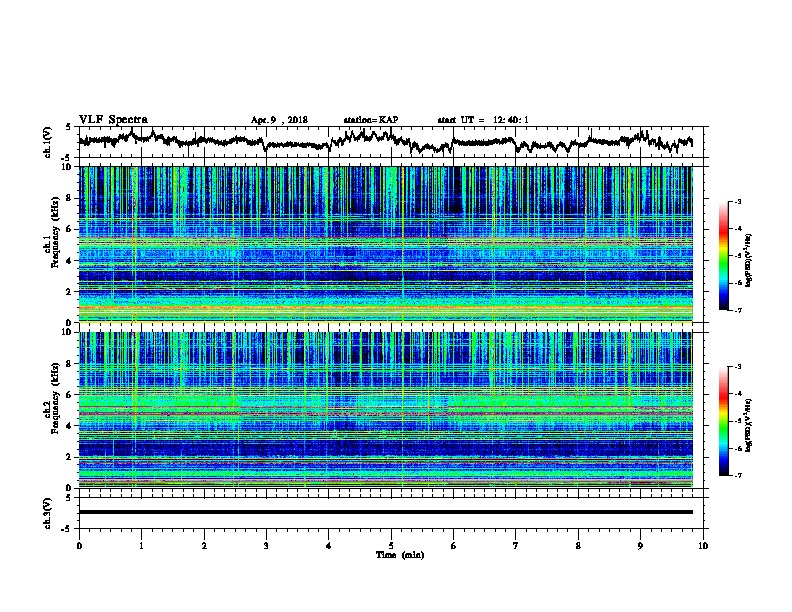Image resolution: width=792 pixels, height=612 pixels.
Task: Click inside the ch.2 spectrogram panel
Action: tap(385, 410)
